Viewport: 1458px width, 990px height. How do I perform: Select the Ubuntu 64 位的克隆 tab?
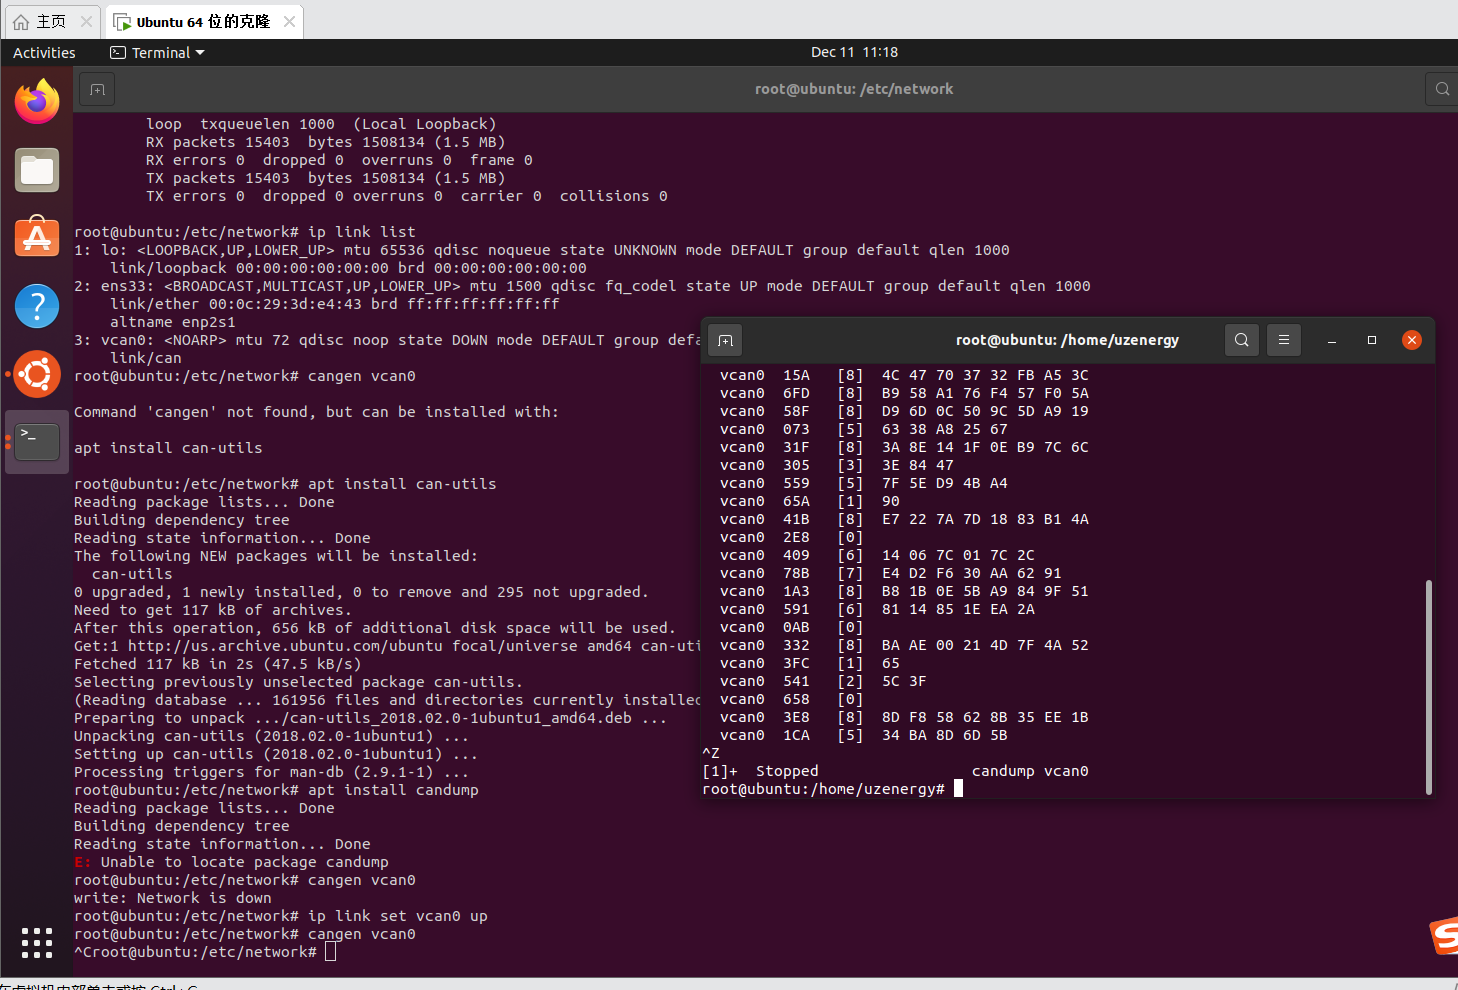(203, 21)
